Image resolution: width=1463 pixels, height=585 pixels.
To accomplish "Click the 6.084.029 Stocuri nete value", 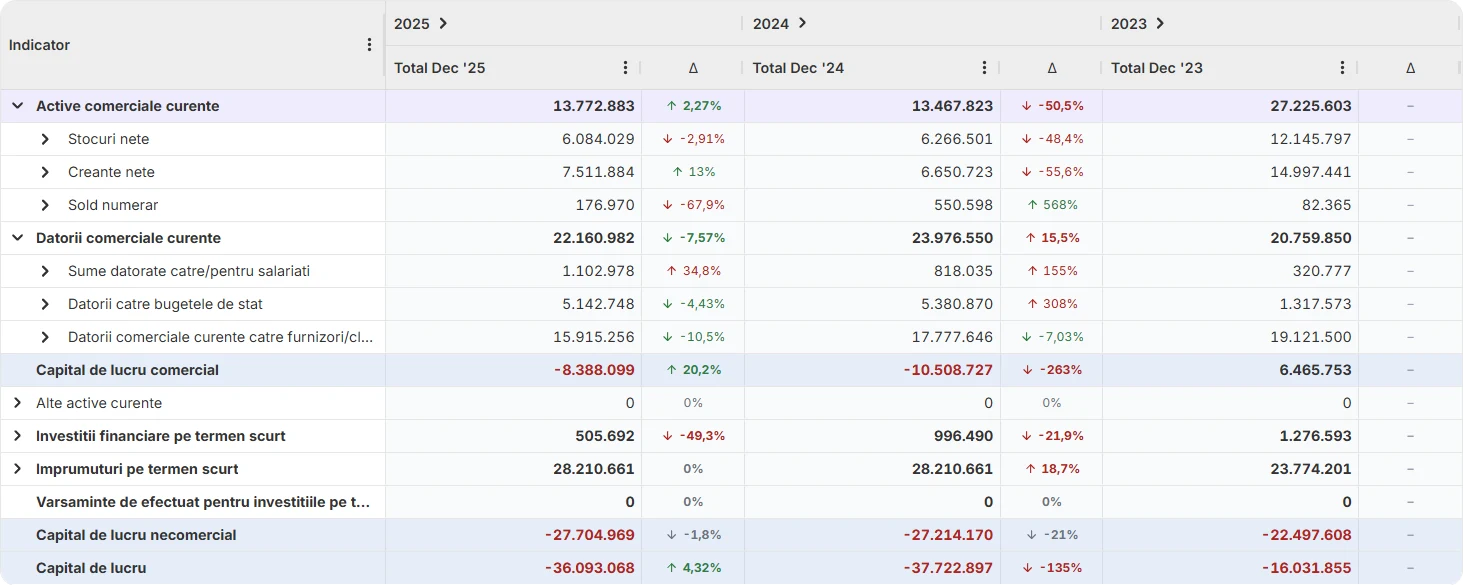I will click(x=598, y=139).
